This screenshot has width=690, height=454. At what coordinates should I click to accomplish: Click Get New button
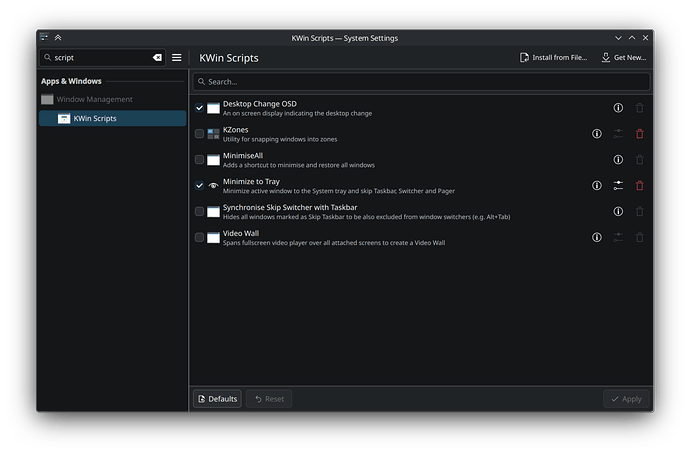point(624,58)
